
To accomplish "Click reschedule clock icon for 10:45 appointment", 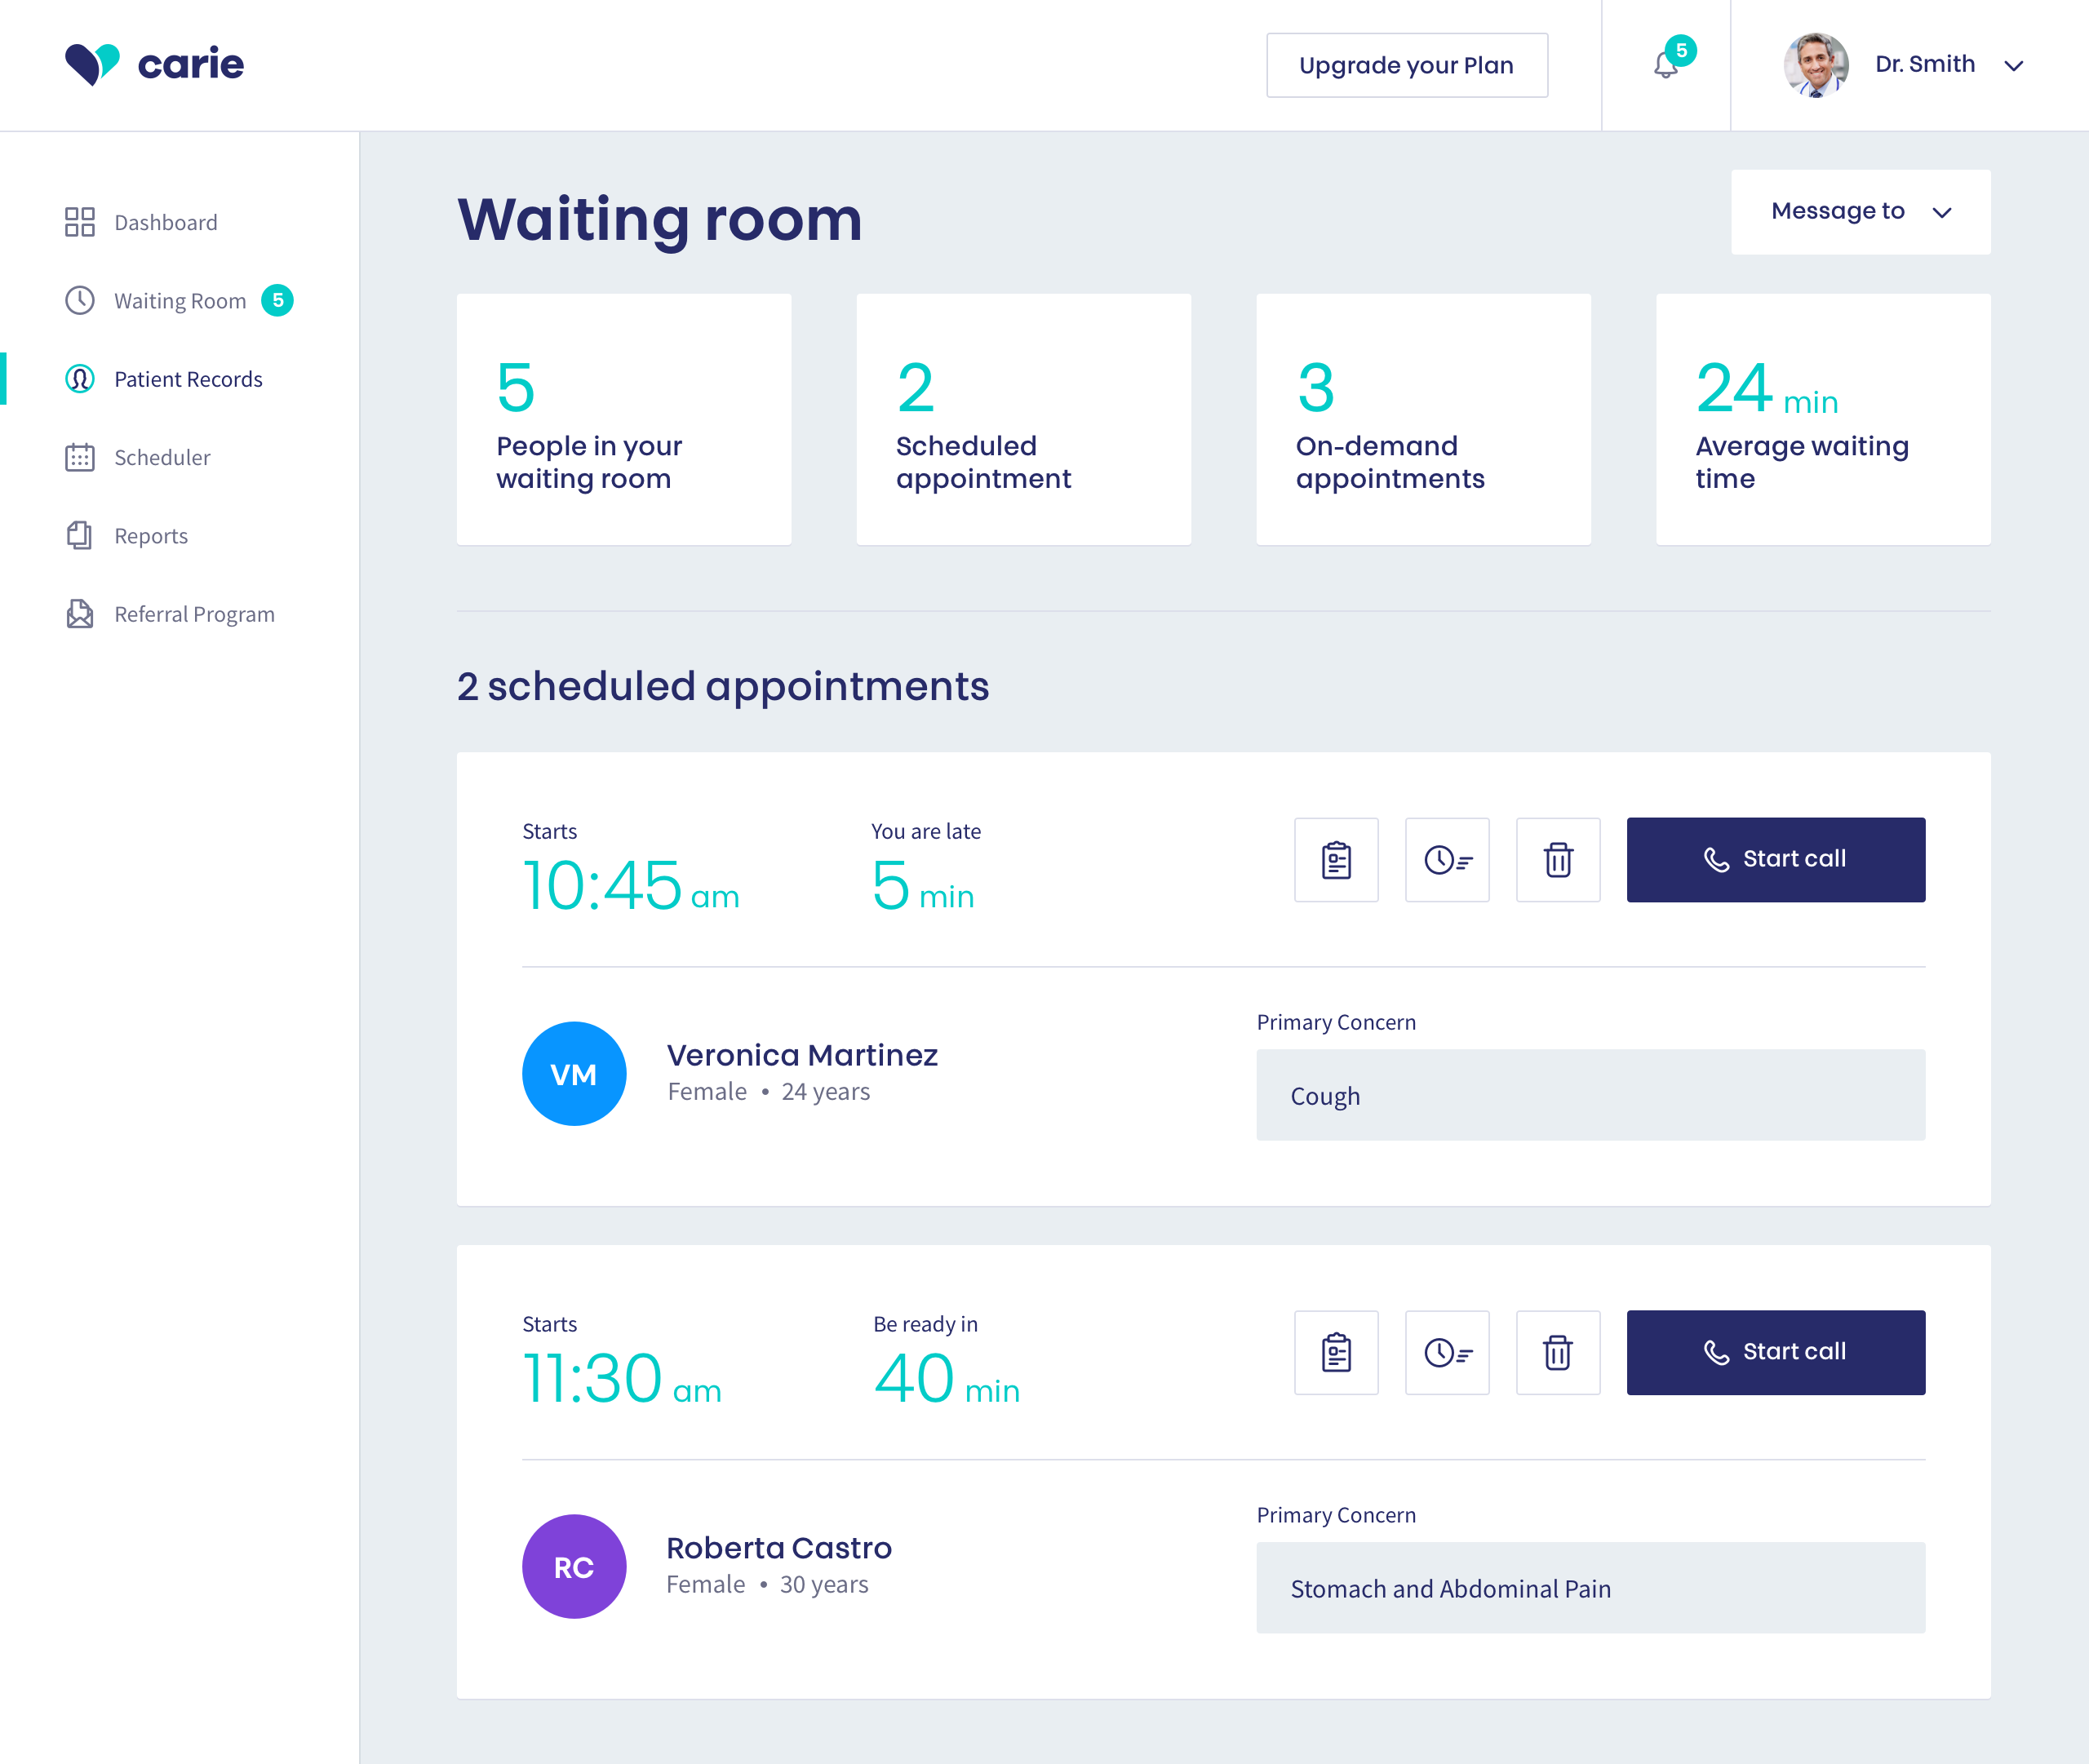I will pos(1447,860).
